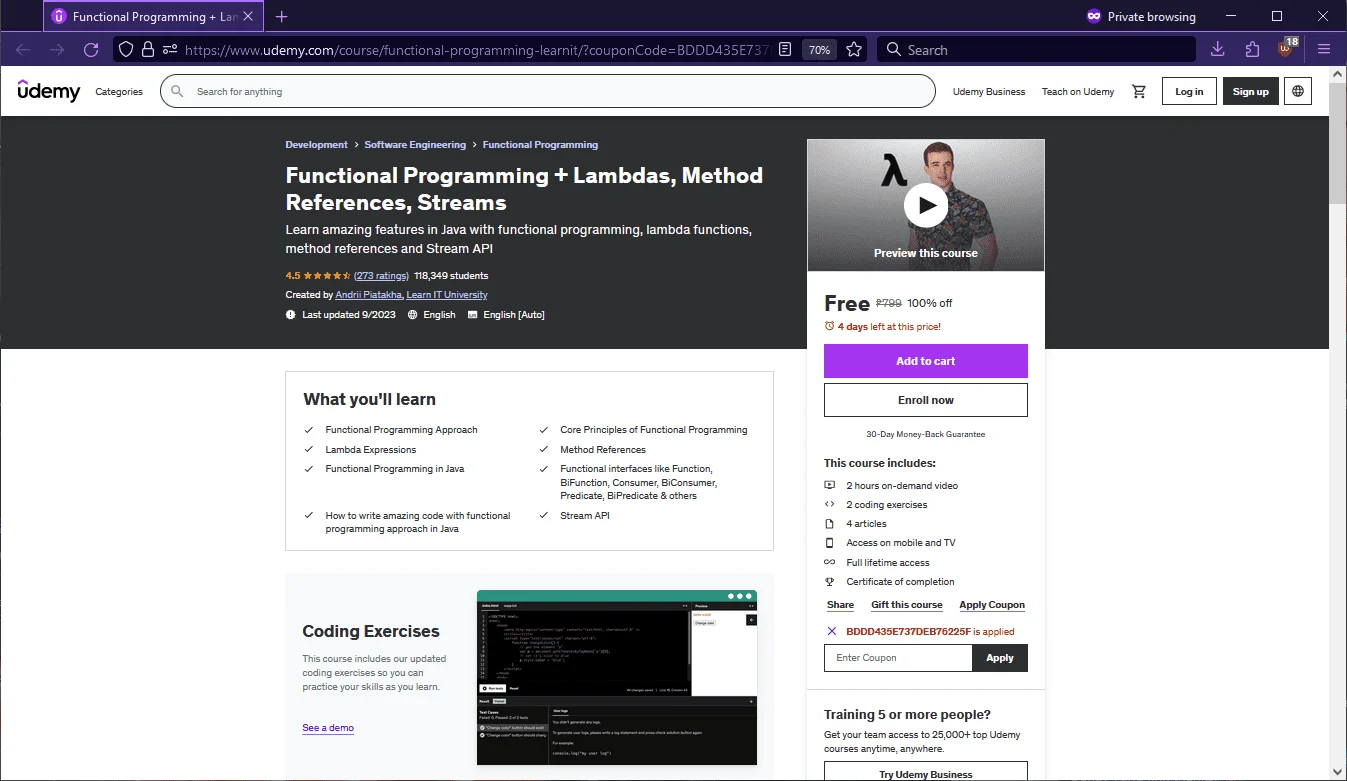Apply the coupon with Apply button
This screenshot has width=1347, height=781.
tap(1000, 658)
